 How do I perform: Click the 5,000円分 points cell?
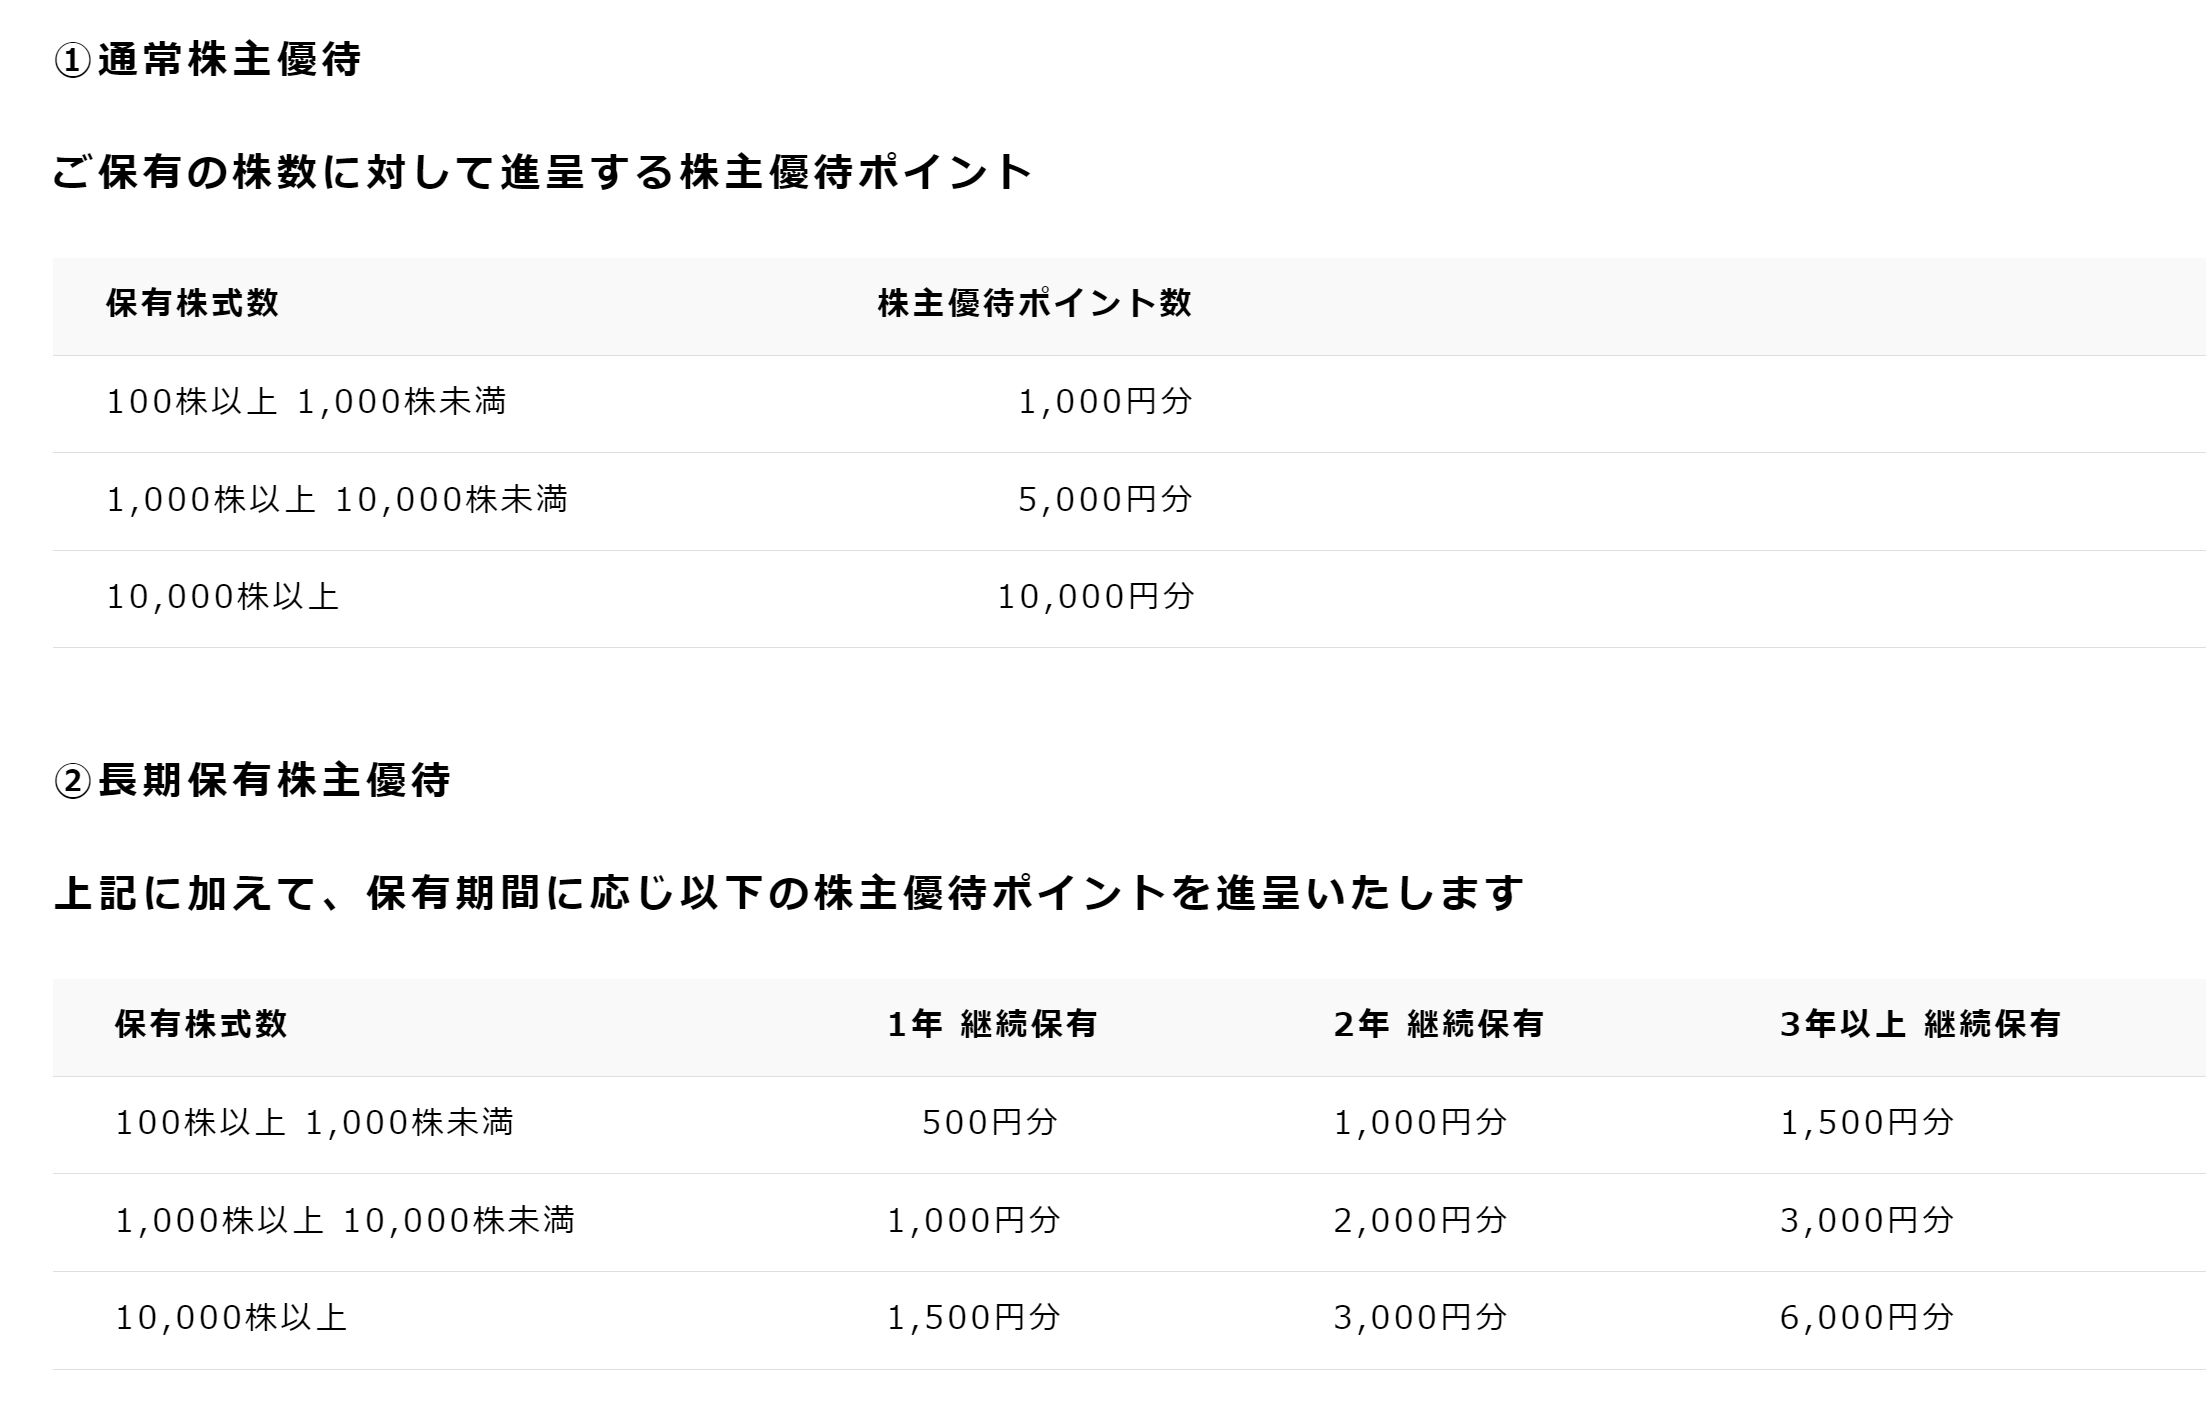tap(1105, 499)
